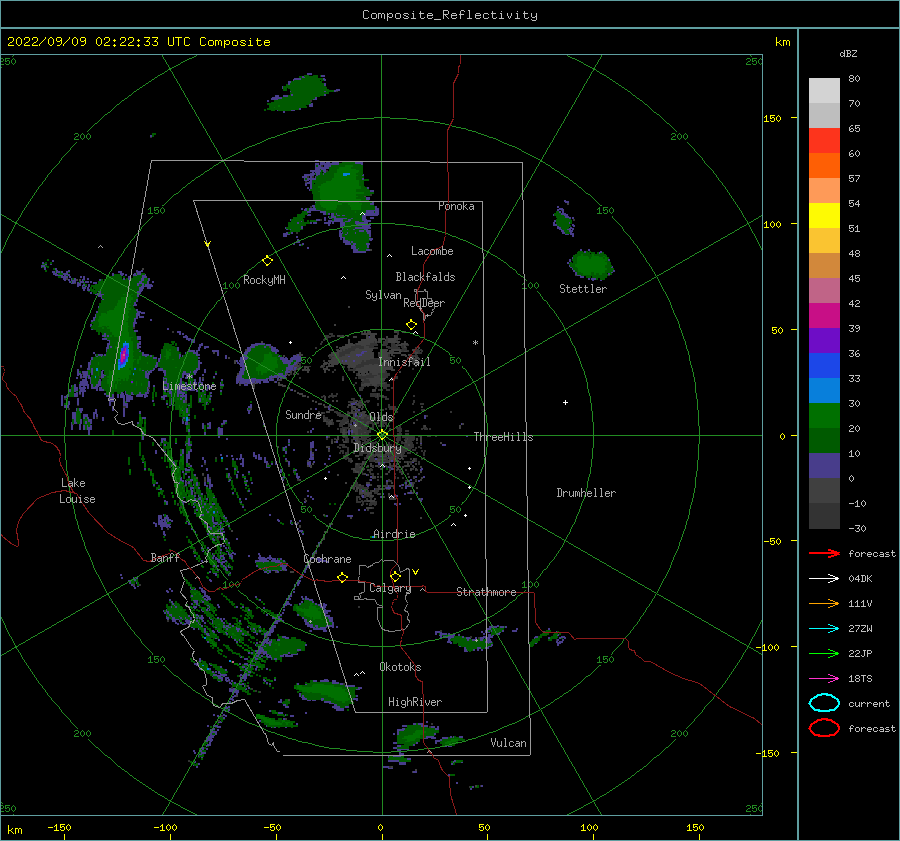Click the yellow diamond marker below RedDeer
Image resolution: width=900 pixels, height=841 pixels.
click(x=411, y=325)
